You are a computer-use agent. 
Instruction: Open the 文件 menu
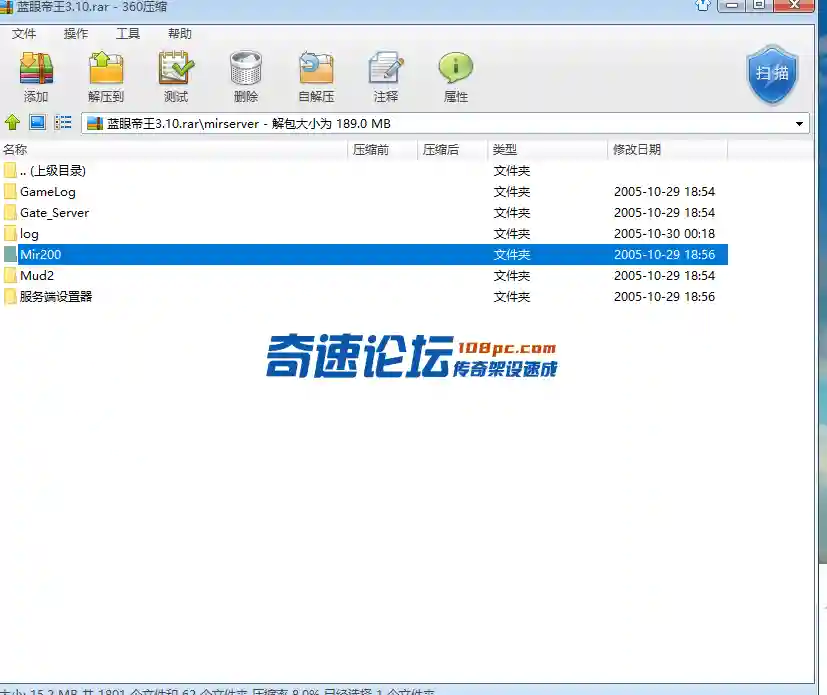24,34
